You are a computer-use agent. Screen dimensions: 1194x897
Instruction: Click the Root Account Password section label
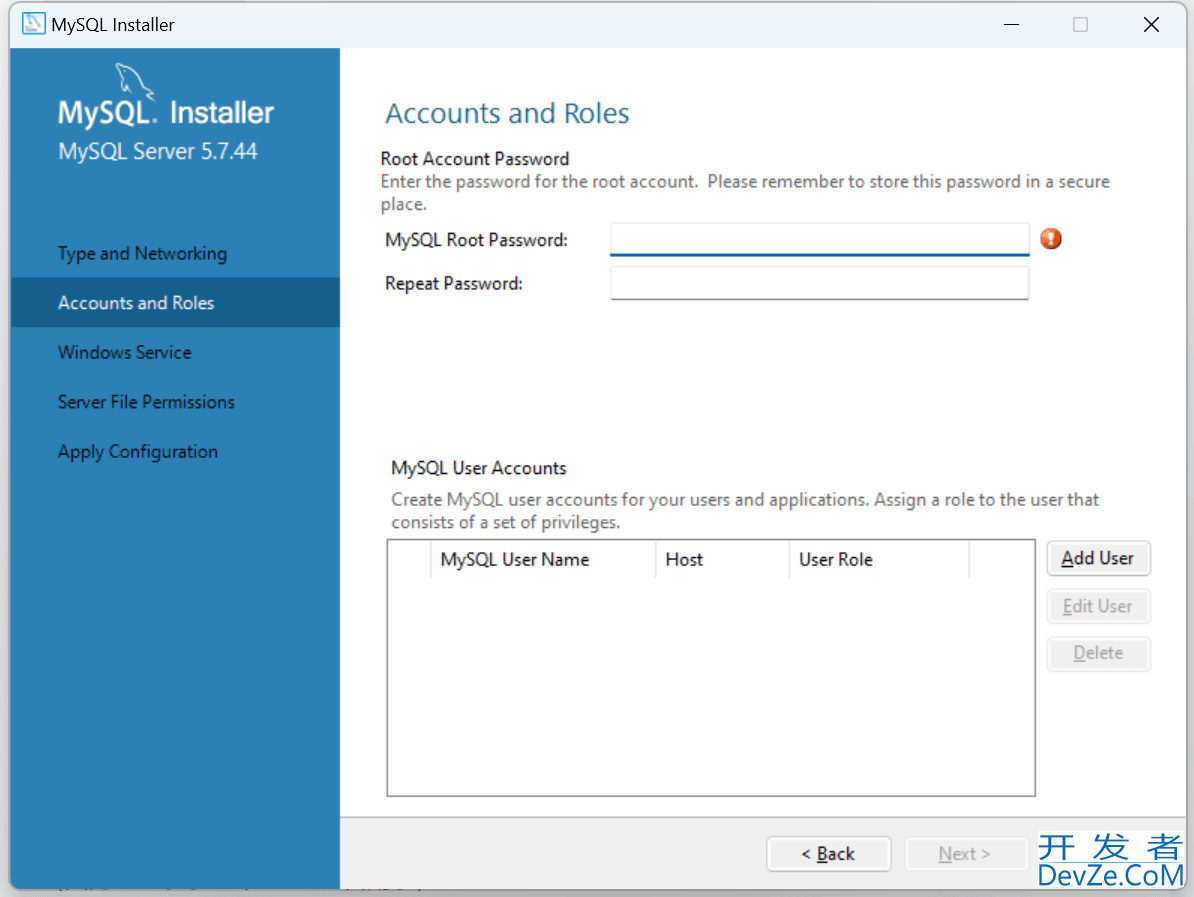[x=475, y=158]
